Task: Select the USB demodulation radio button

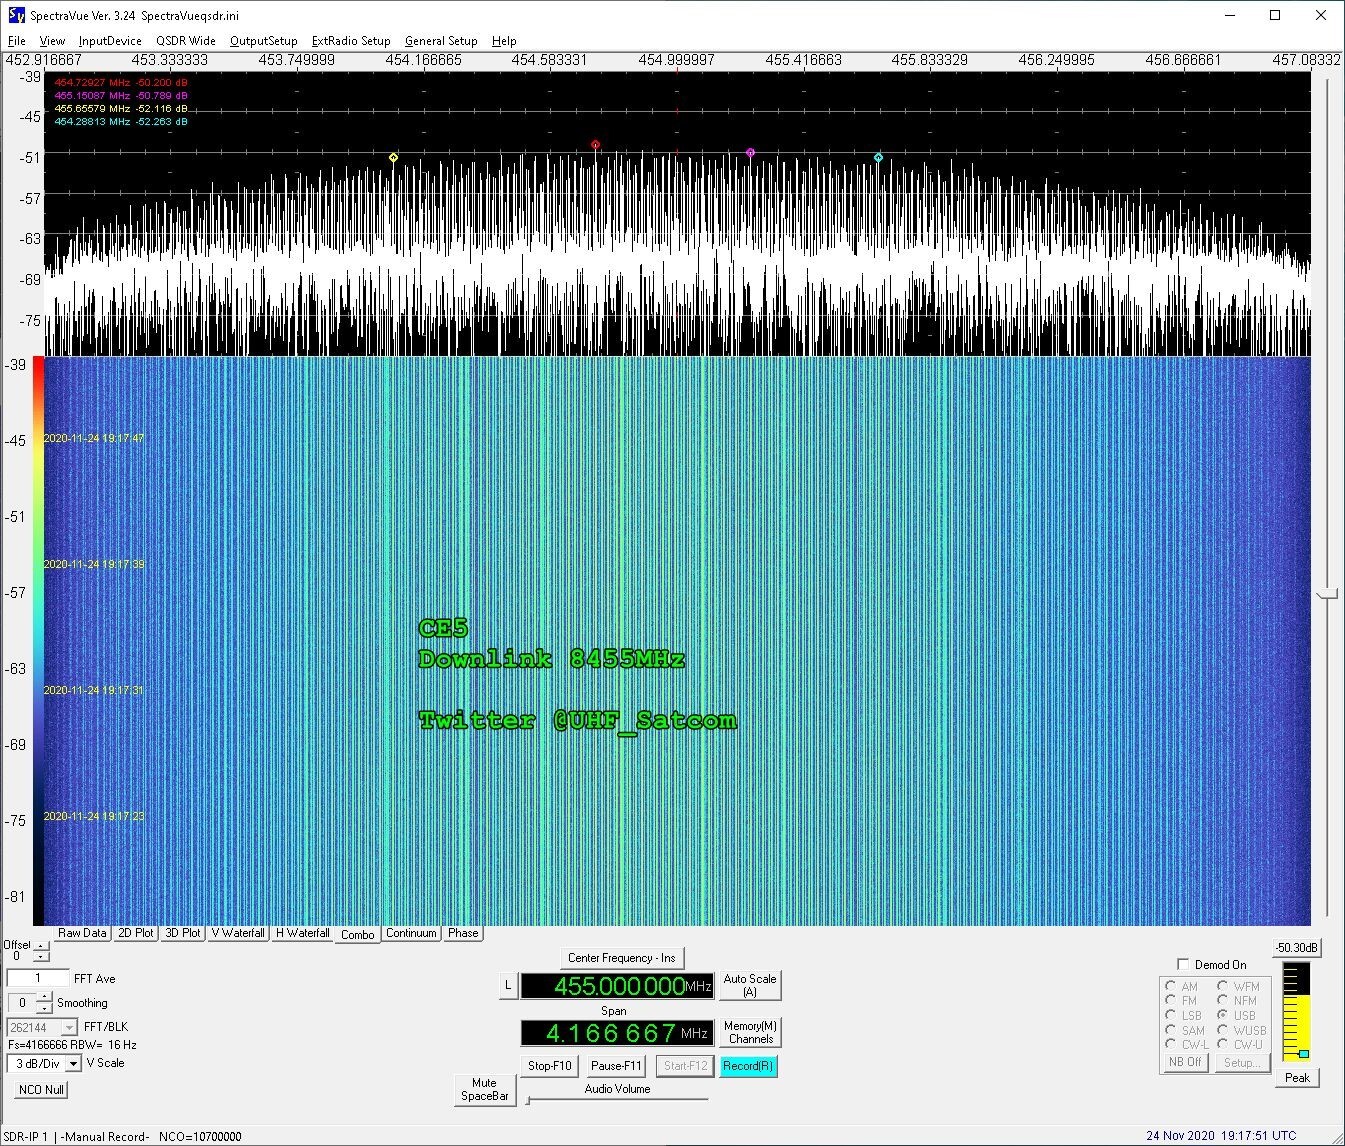Action: pyautogui.click(x=1223, y=1015)
